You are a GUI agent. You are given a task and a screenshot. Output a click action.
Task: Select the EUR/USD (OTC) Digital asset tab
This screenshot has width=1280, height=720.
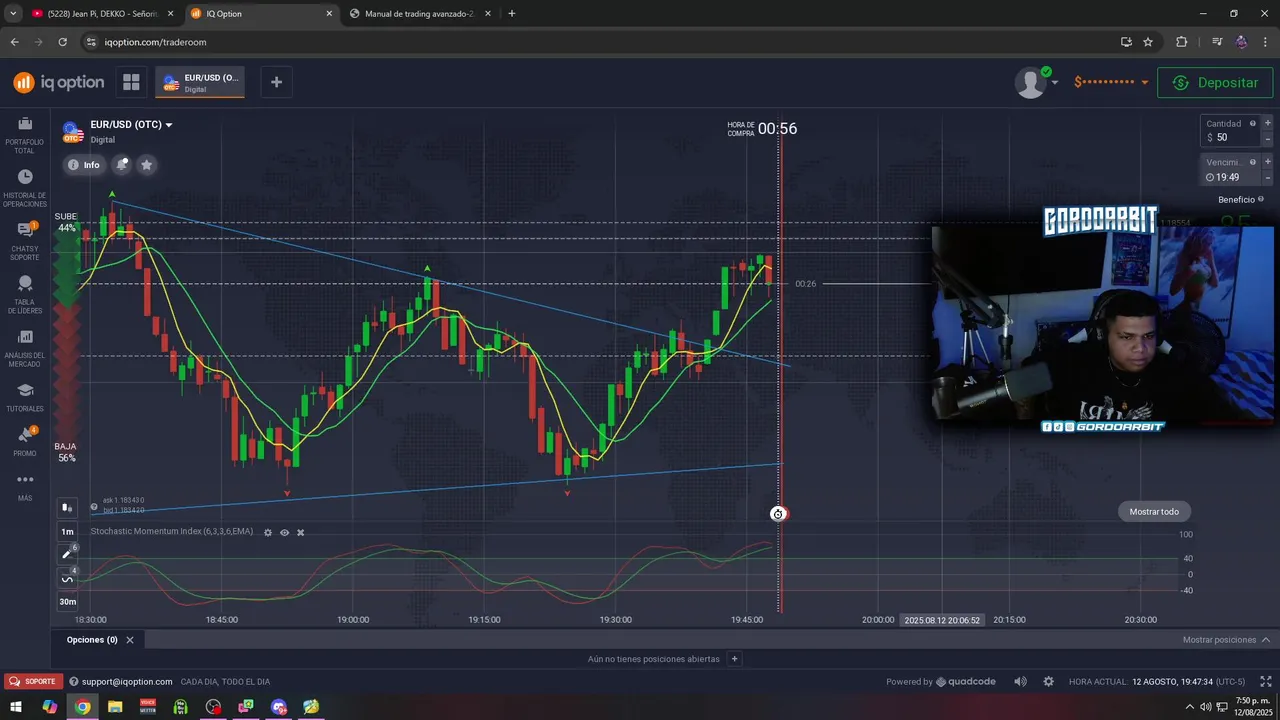[200, 82]
